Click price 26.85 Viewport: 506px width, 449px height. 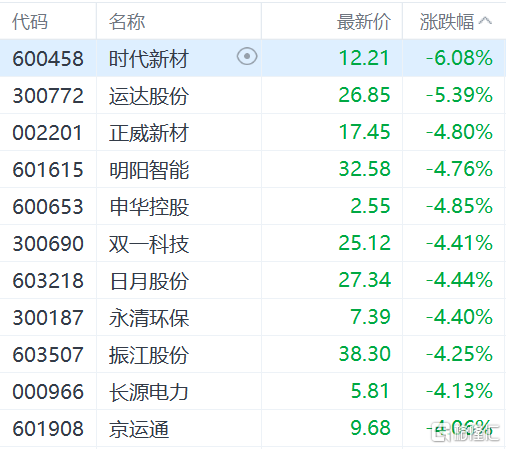click(364, 95)
